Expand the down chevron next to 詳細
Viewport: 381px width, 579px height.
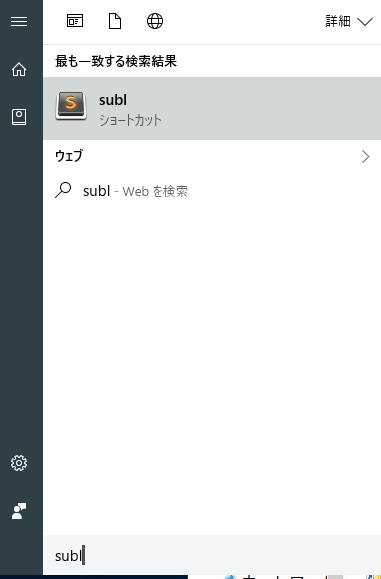click(365, 22)
